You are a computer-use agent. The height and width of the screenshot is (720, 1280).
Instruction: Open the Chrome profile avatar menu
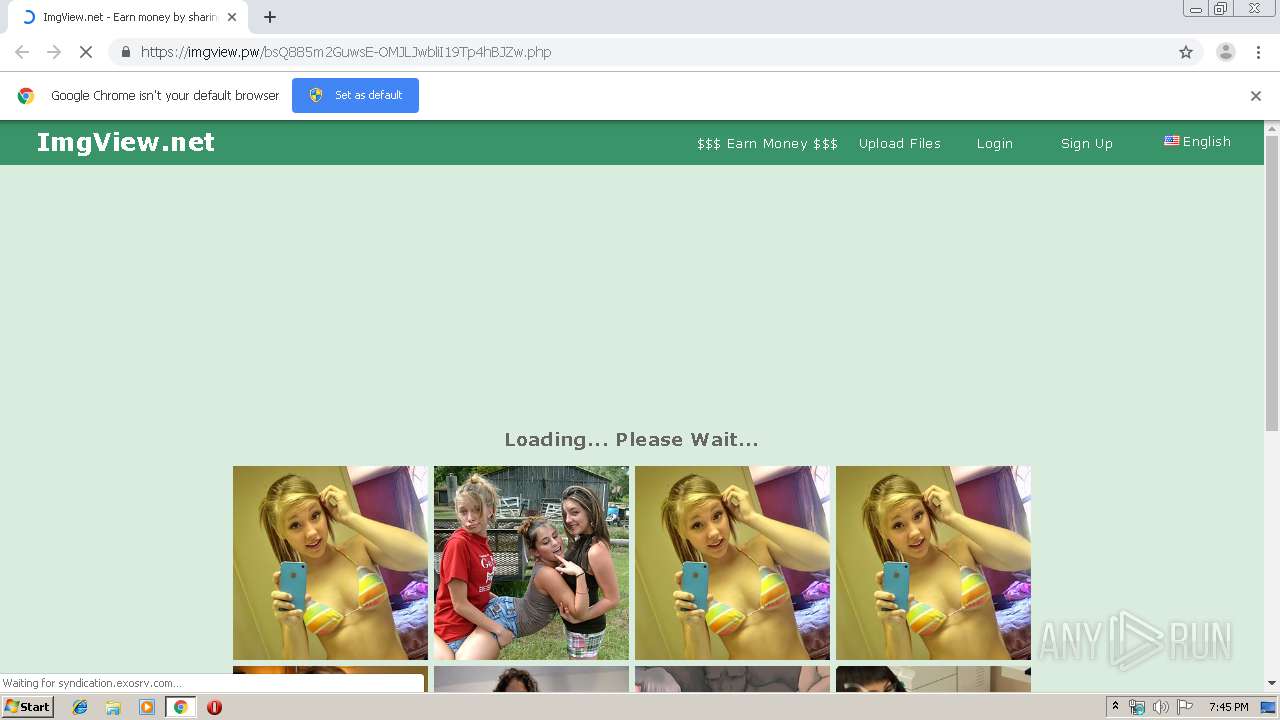1226,52
